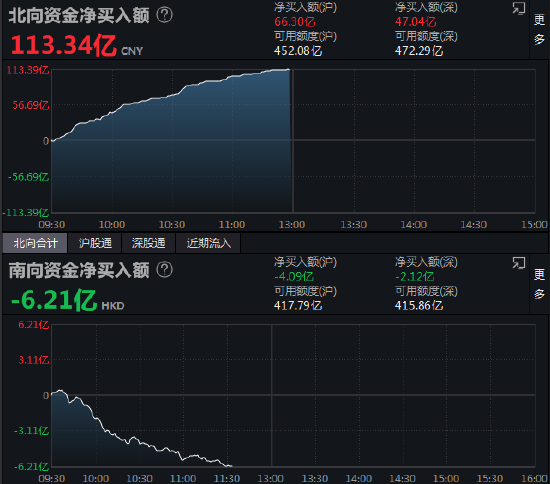Click the 3.11亿 positive axis label

point(34,360)
